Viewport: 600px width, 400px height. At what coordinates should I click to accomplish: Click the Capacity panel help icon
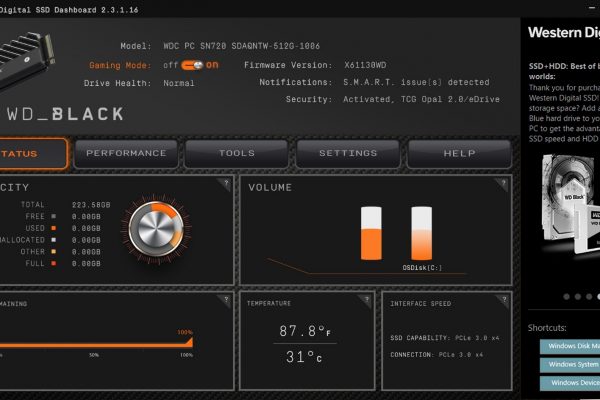tap(226, 183)
